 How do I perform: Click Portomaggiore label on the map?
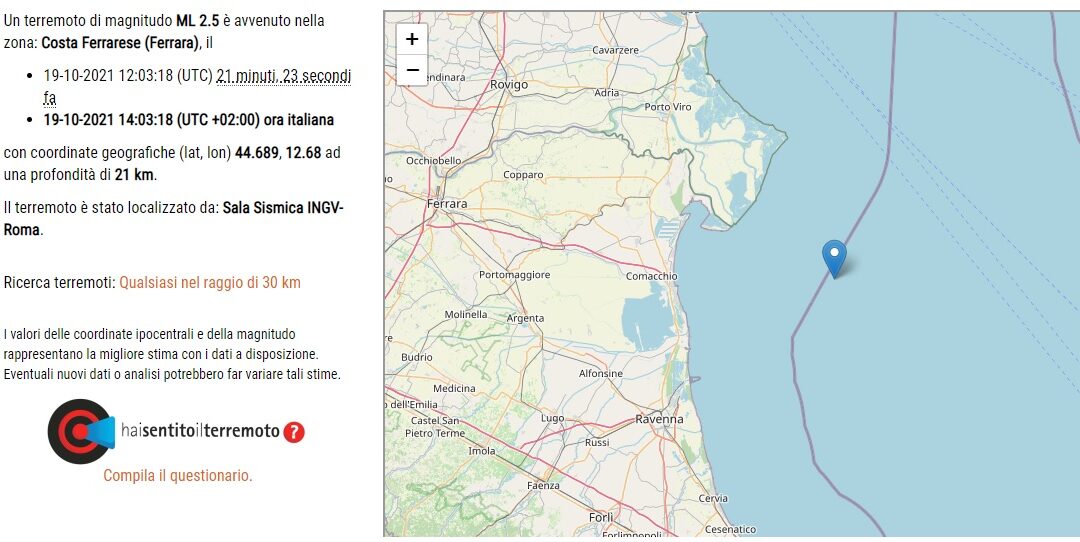coord(515,275)
